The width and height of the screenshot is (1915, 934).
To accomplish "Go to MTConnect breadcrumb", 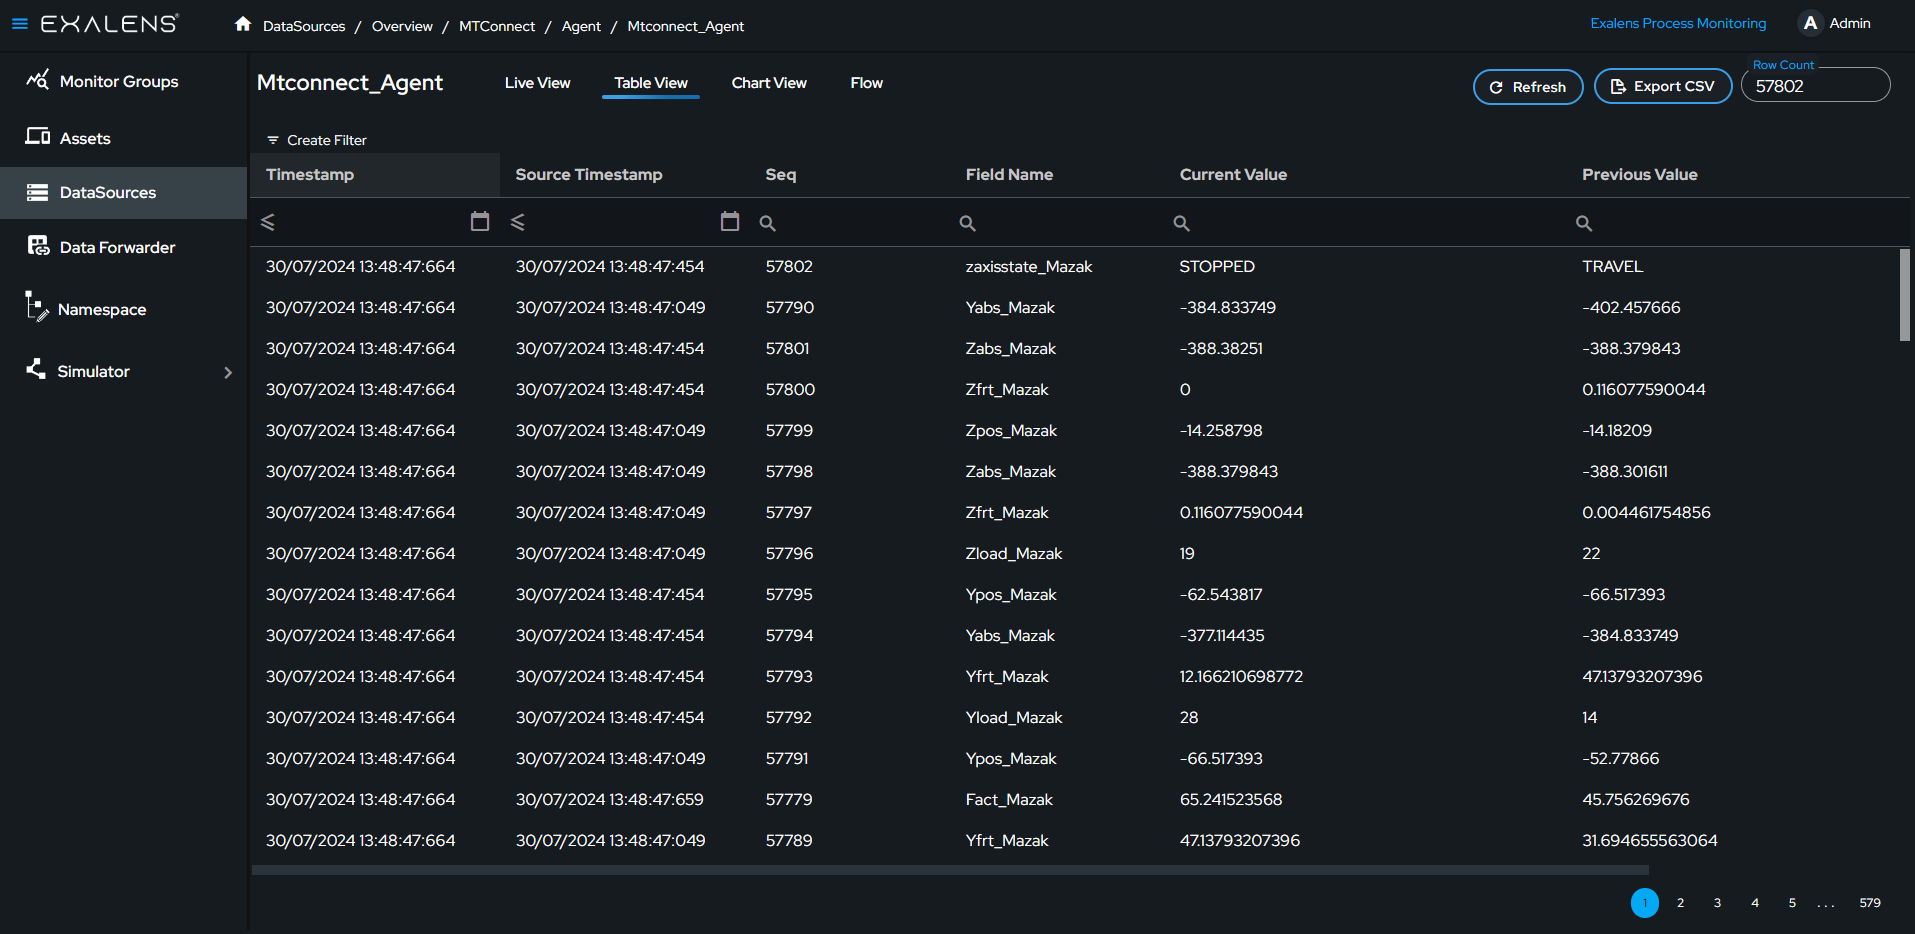I will (497, 26).
